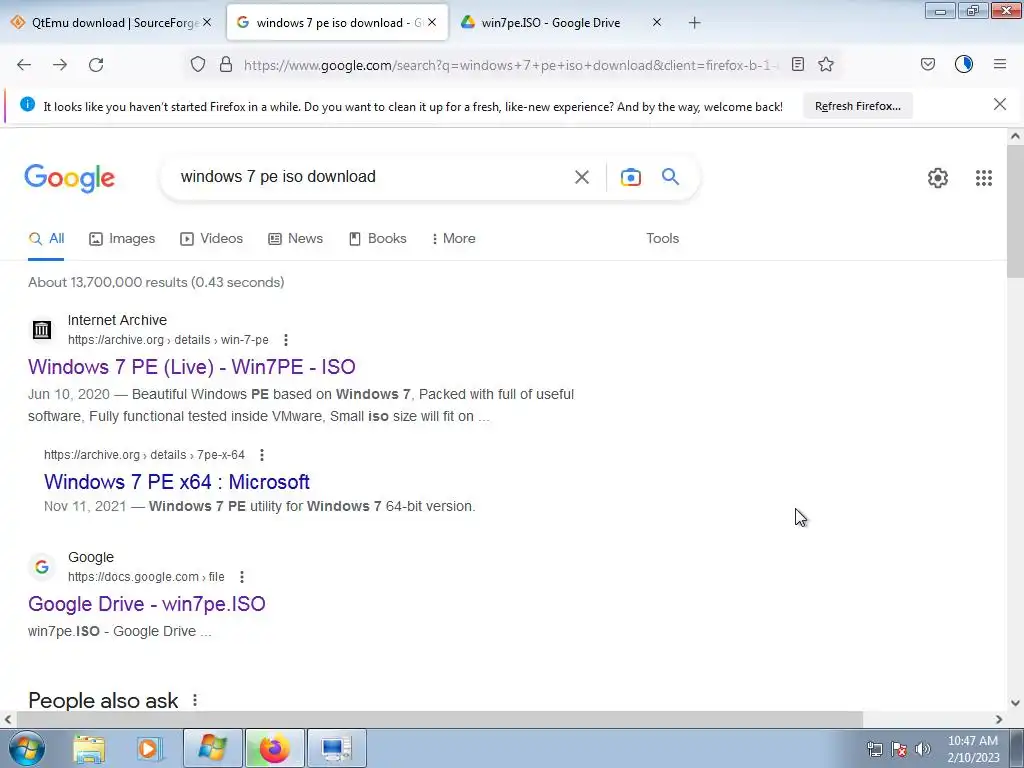Screen dimensions: 1024x768
Task: Launch Windows Explorer from the taskbar
Action: coord(89,748)
